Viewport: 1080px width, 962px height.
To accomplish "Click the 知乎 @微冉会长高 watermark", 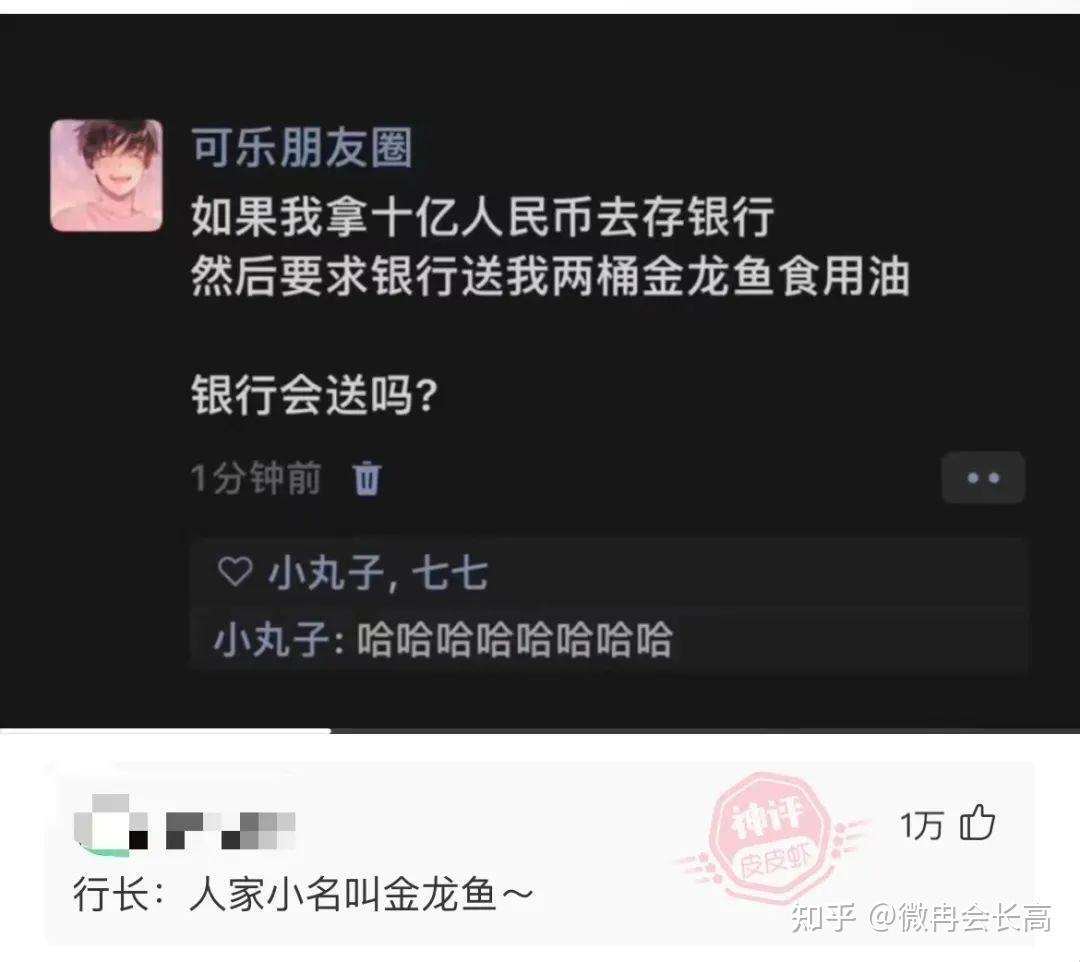I will (x=921, y=917).
